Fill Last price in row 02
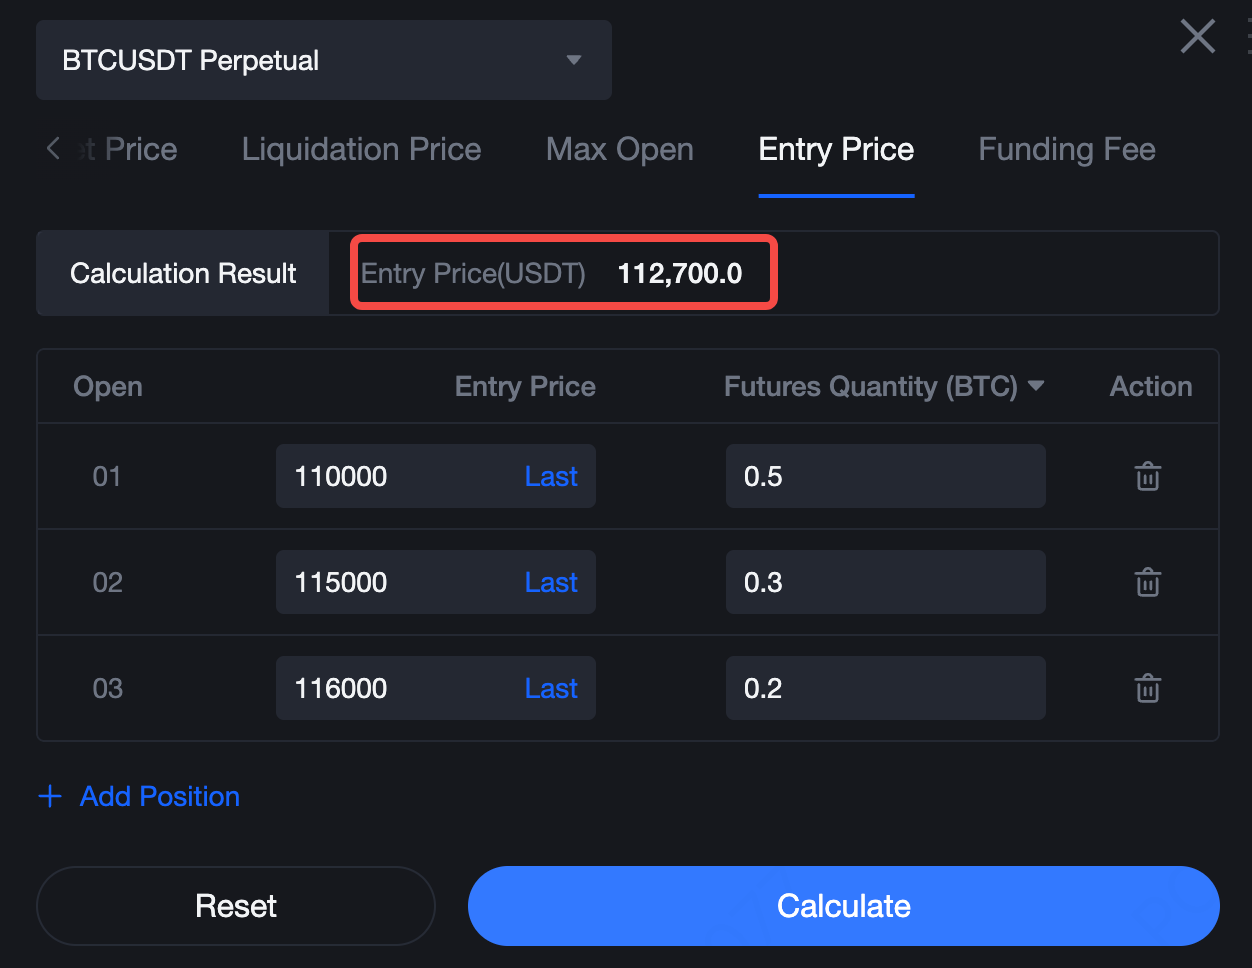This screenshot has height=968, width=1252. coord(551,582)
